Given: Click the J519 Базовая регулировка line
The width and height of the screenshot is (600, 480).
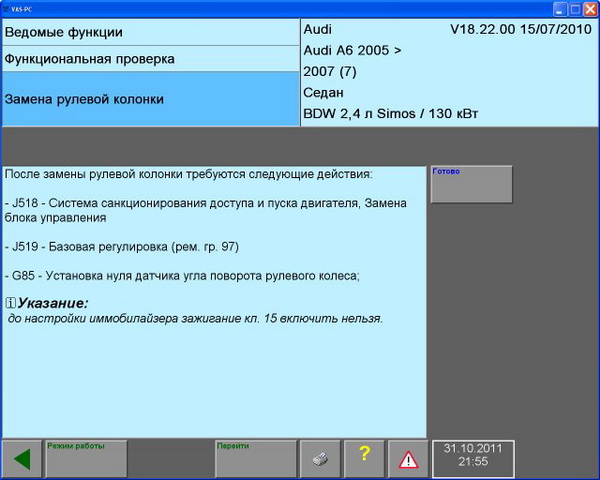Looking at the screenshot, I should 122,247.
